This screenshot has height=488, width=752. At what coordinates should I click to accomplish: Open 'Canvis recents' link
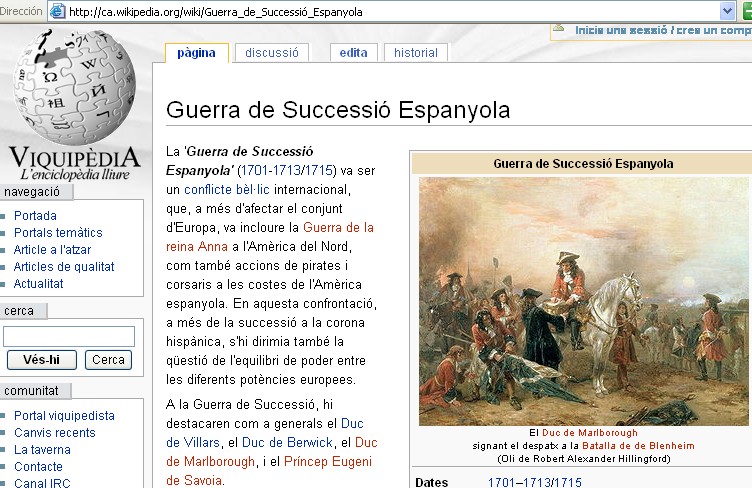[55, 432]
